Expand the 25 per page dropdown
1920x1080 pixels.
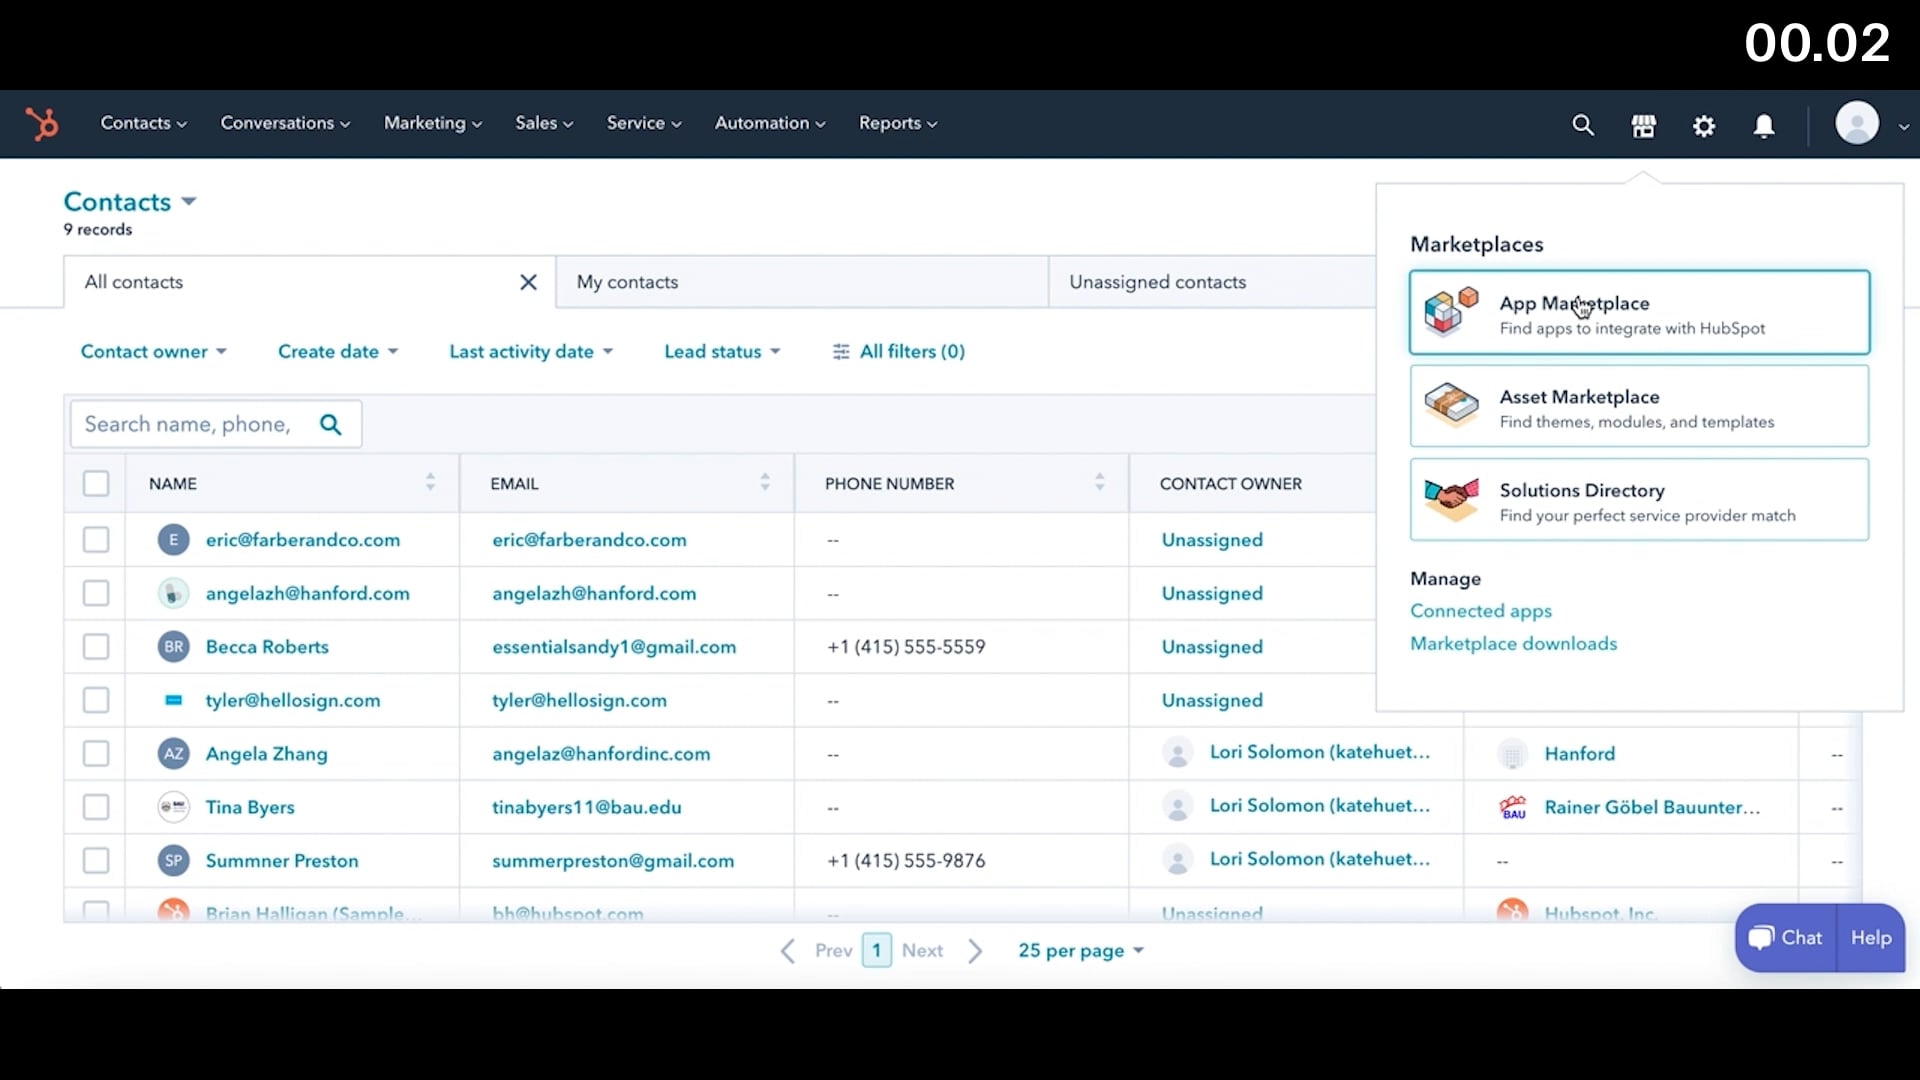pos(1080,950)
